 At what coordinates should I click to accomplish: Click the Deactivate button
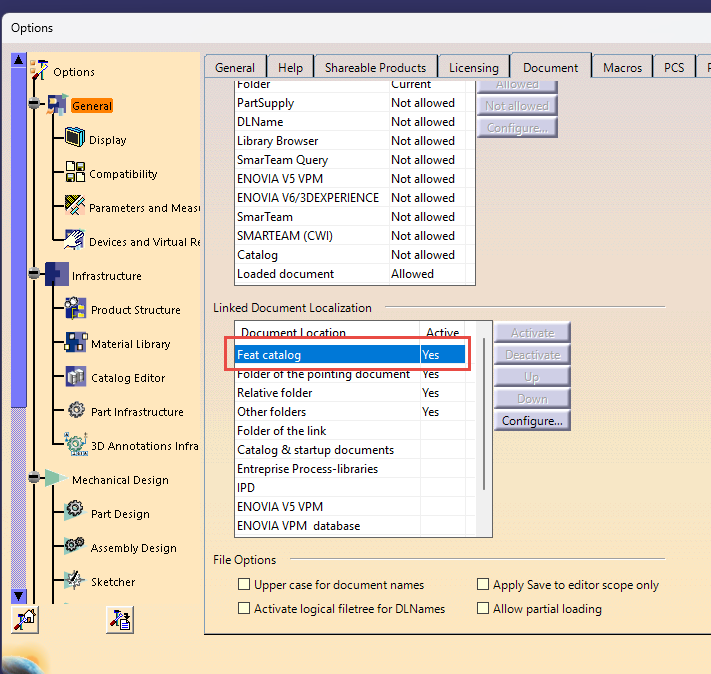[532, 355]
